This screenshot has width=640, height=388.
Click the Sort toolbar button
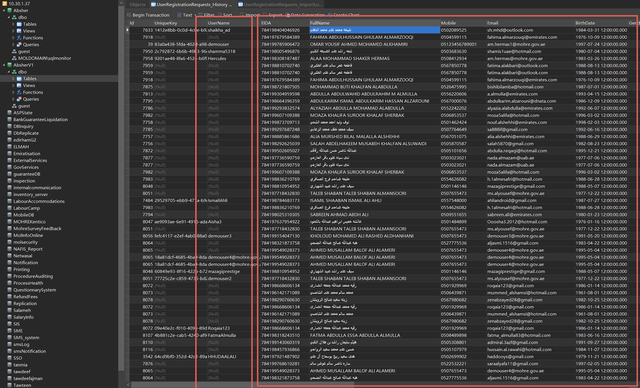point(224,15)
